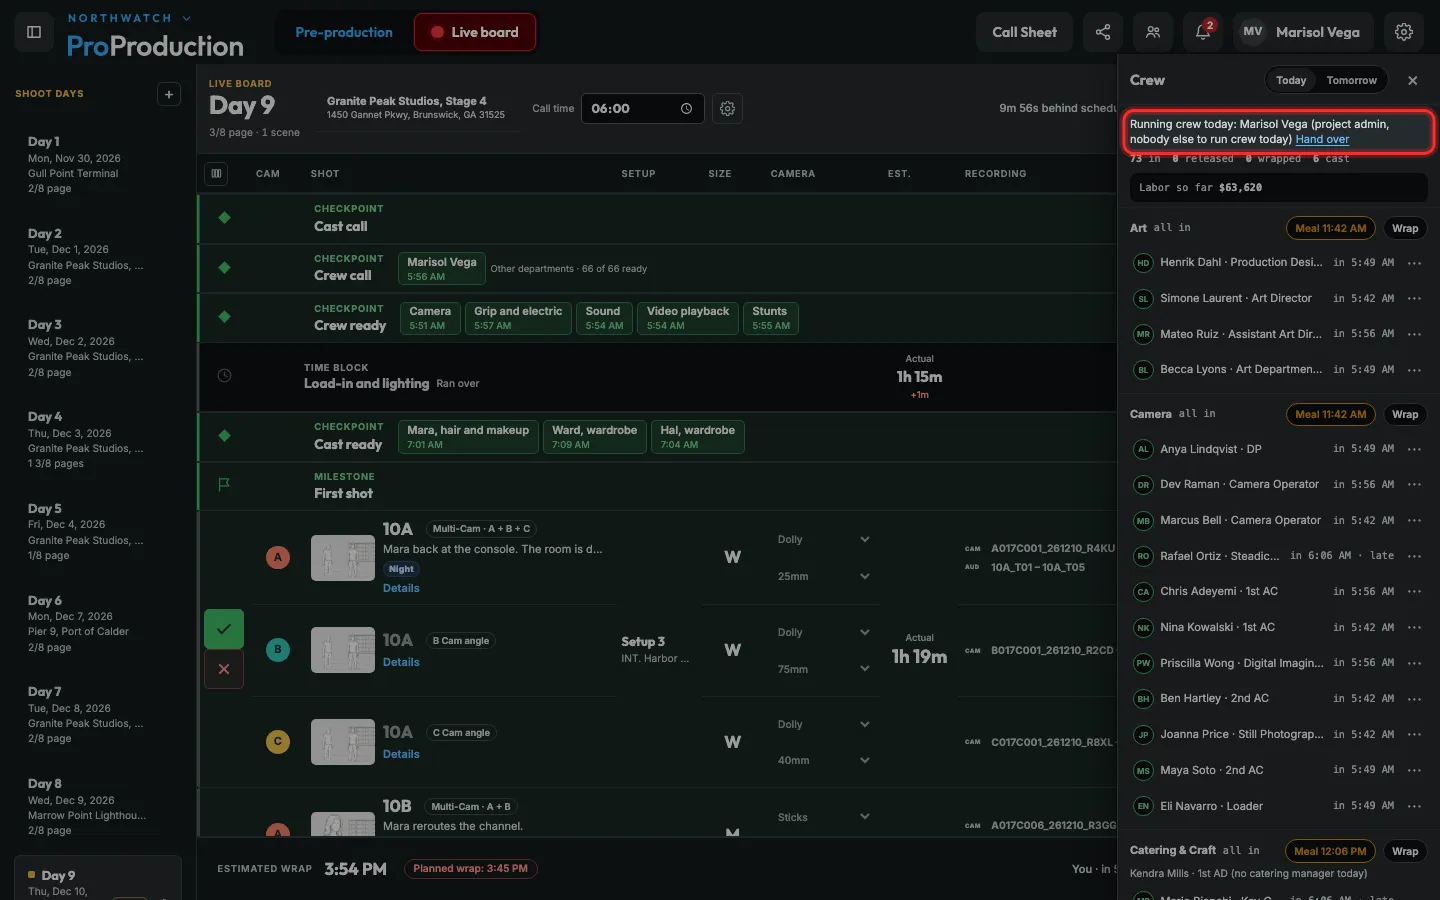
Task: Select camera B badge for shot 10A
Action: (x=278, y=649)
